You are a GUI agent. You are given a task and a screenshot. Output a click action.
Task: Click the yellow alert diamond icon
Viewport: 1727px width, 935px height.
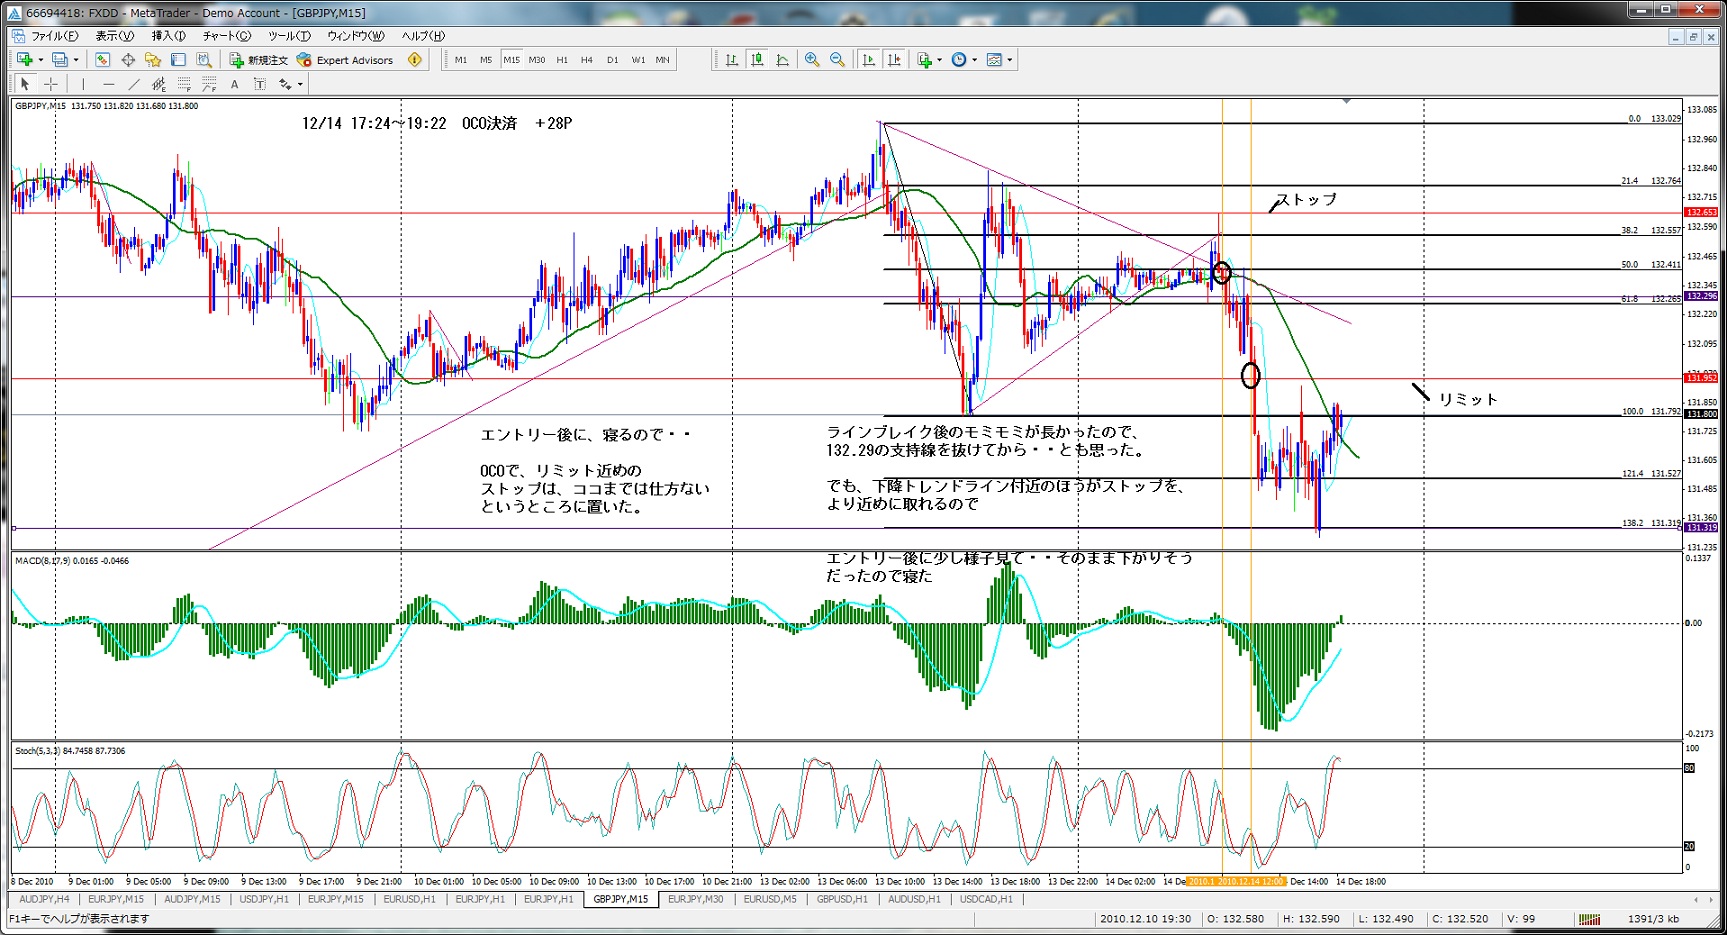pos(415,60)
